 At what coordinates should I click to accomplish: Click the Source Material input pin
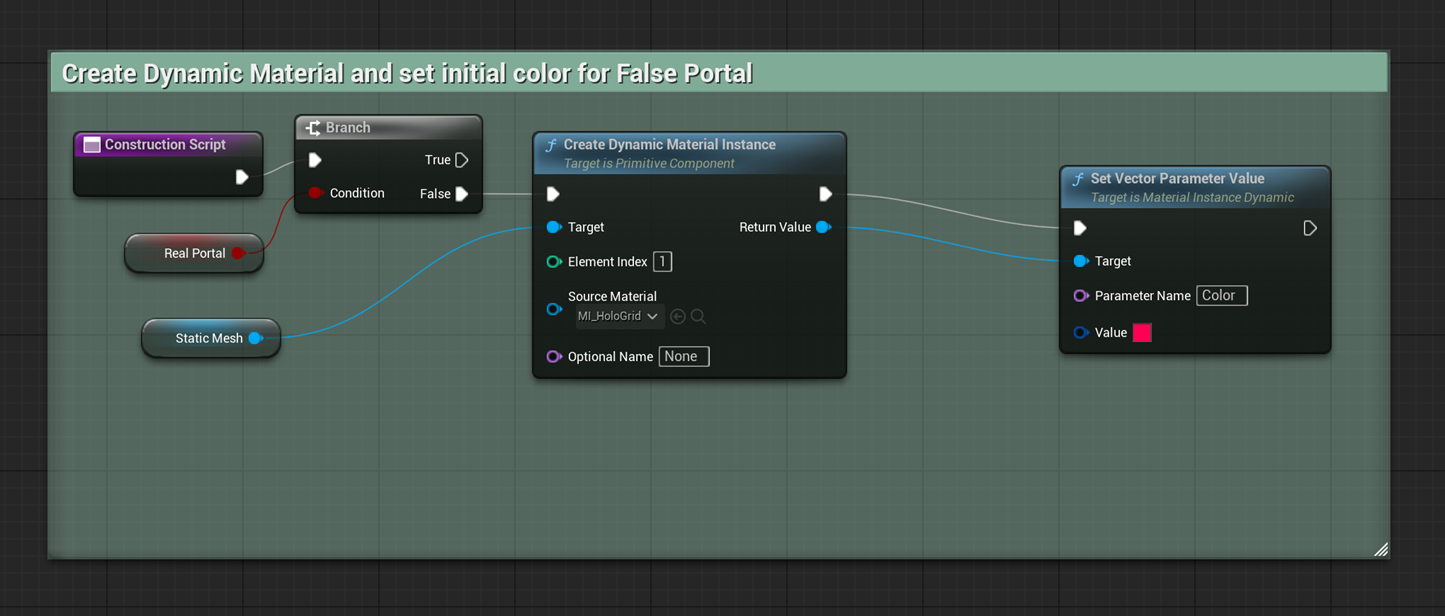[554, 309]
